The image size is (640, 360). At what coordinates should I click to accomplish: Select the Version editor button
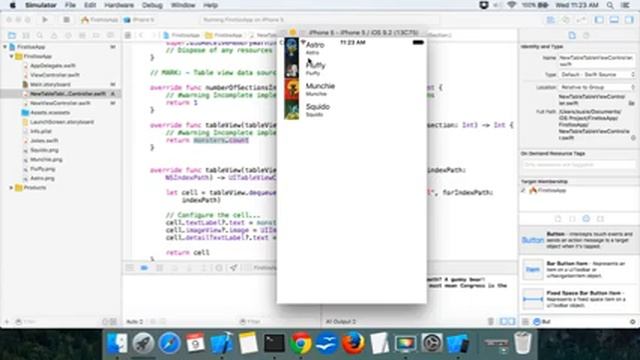coord(581,20)
